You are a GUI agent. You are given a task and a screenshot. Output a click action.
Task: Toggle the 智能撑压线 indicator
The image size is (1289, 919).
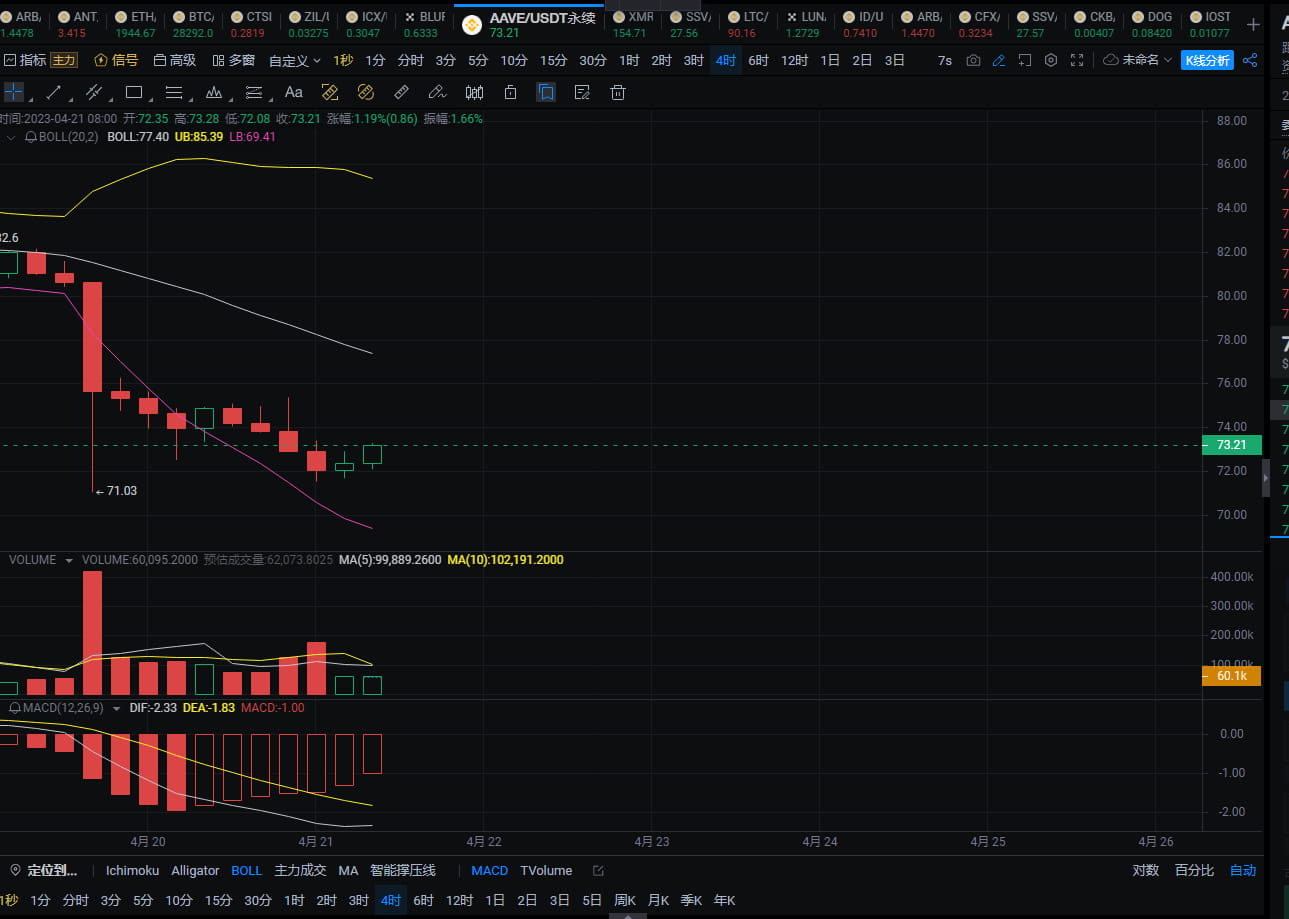(x=403, y=870)
